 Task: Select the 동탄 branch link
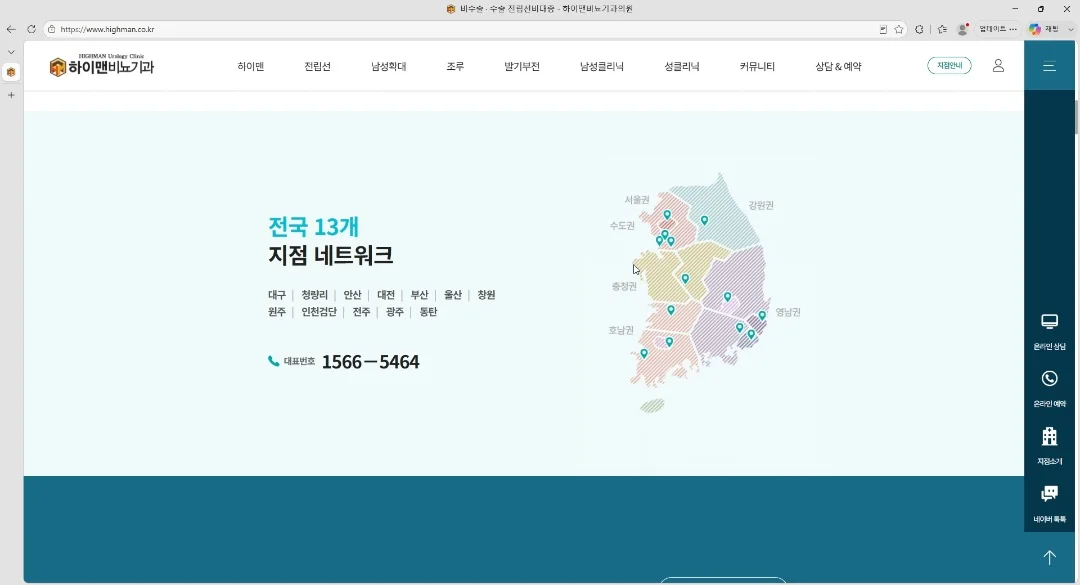coord(428,312)
